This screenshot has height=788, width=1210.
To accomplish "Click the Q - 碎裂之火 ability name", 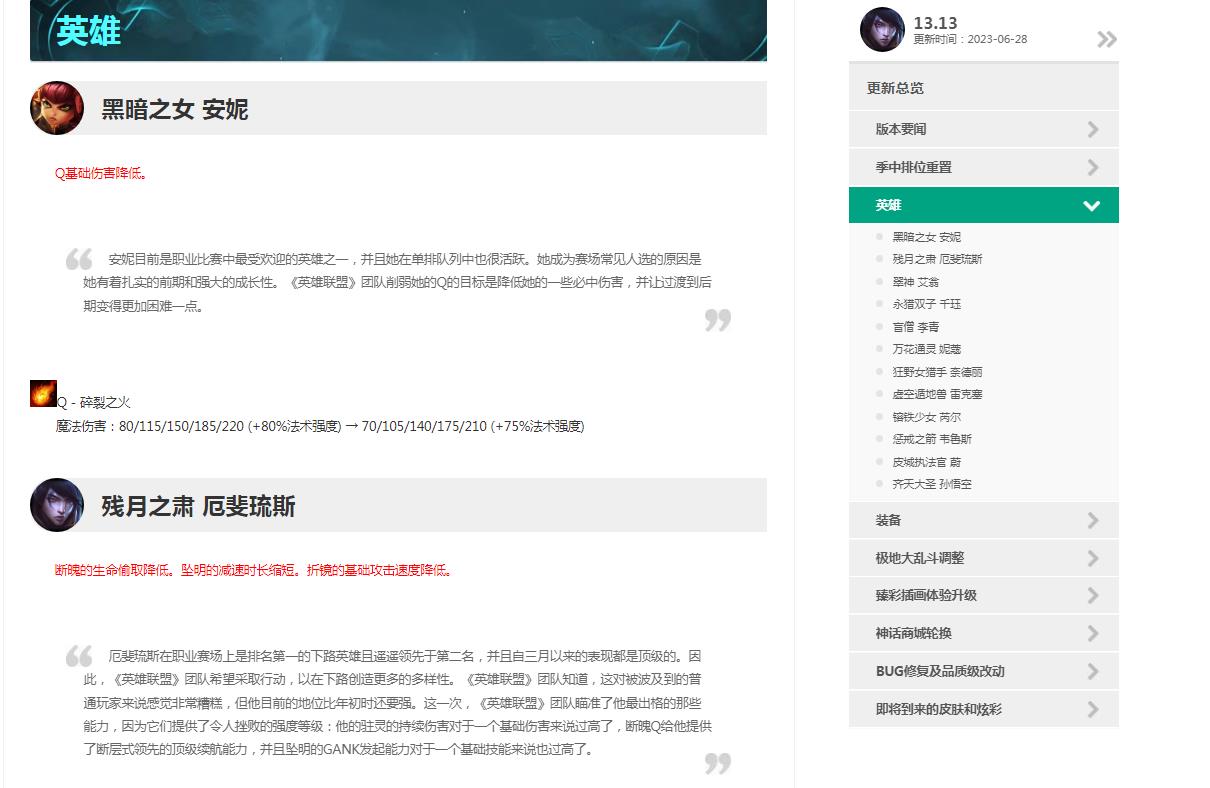I will coord(93,402).
